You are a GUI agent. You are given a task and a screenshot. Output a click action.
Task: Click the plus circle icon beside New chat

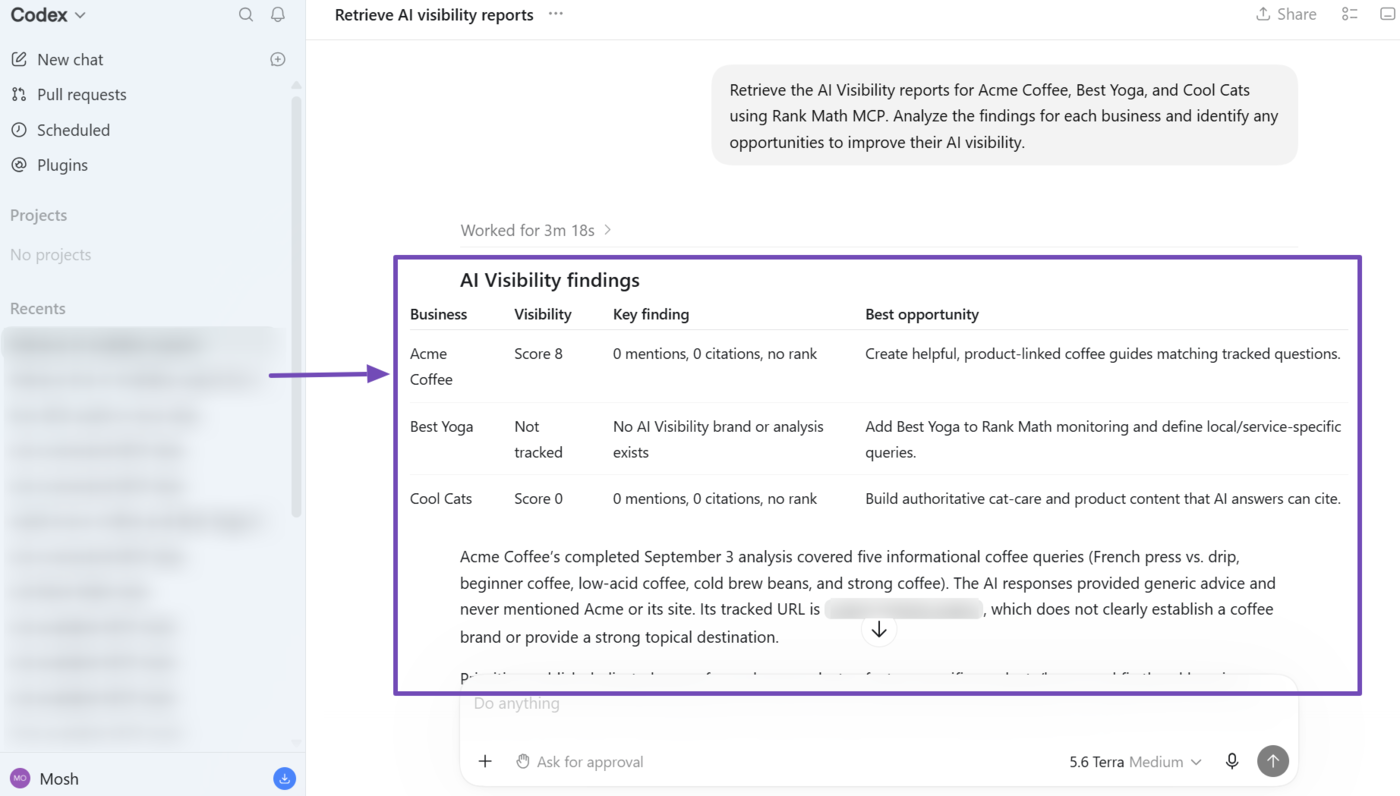coord(278,60)
